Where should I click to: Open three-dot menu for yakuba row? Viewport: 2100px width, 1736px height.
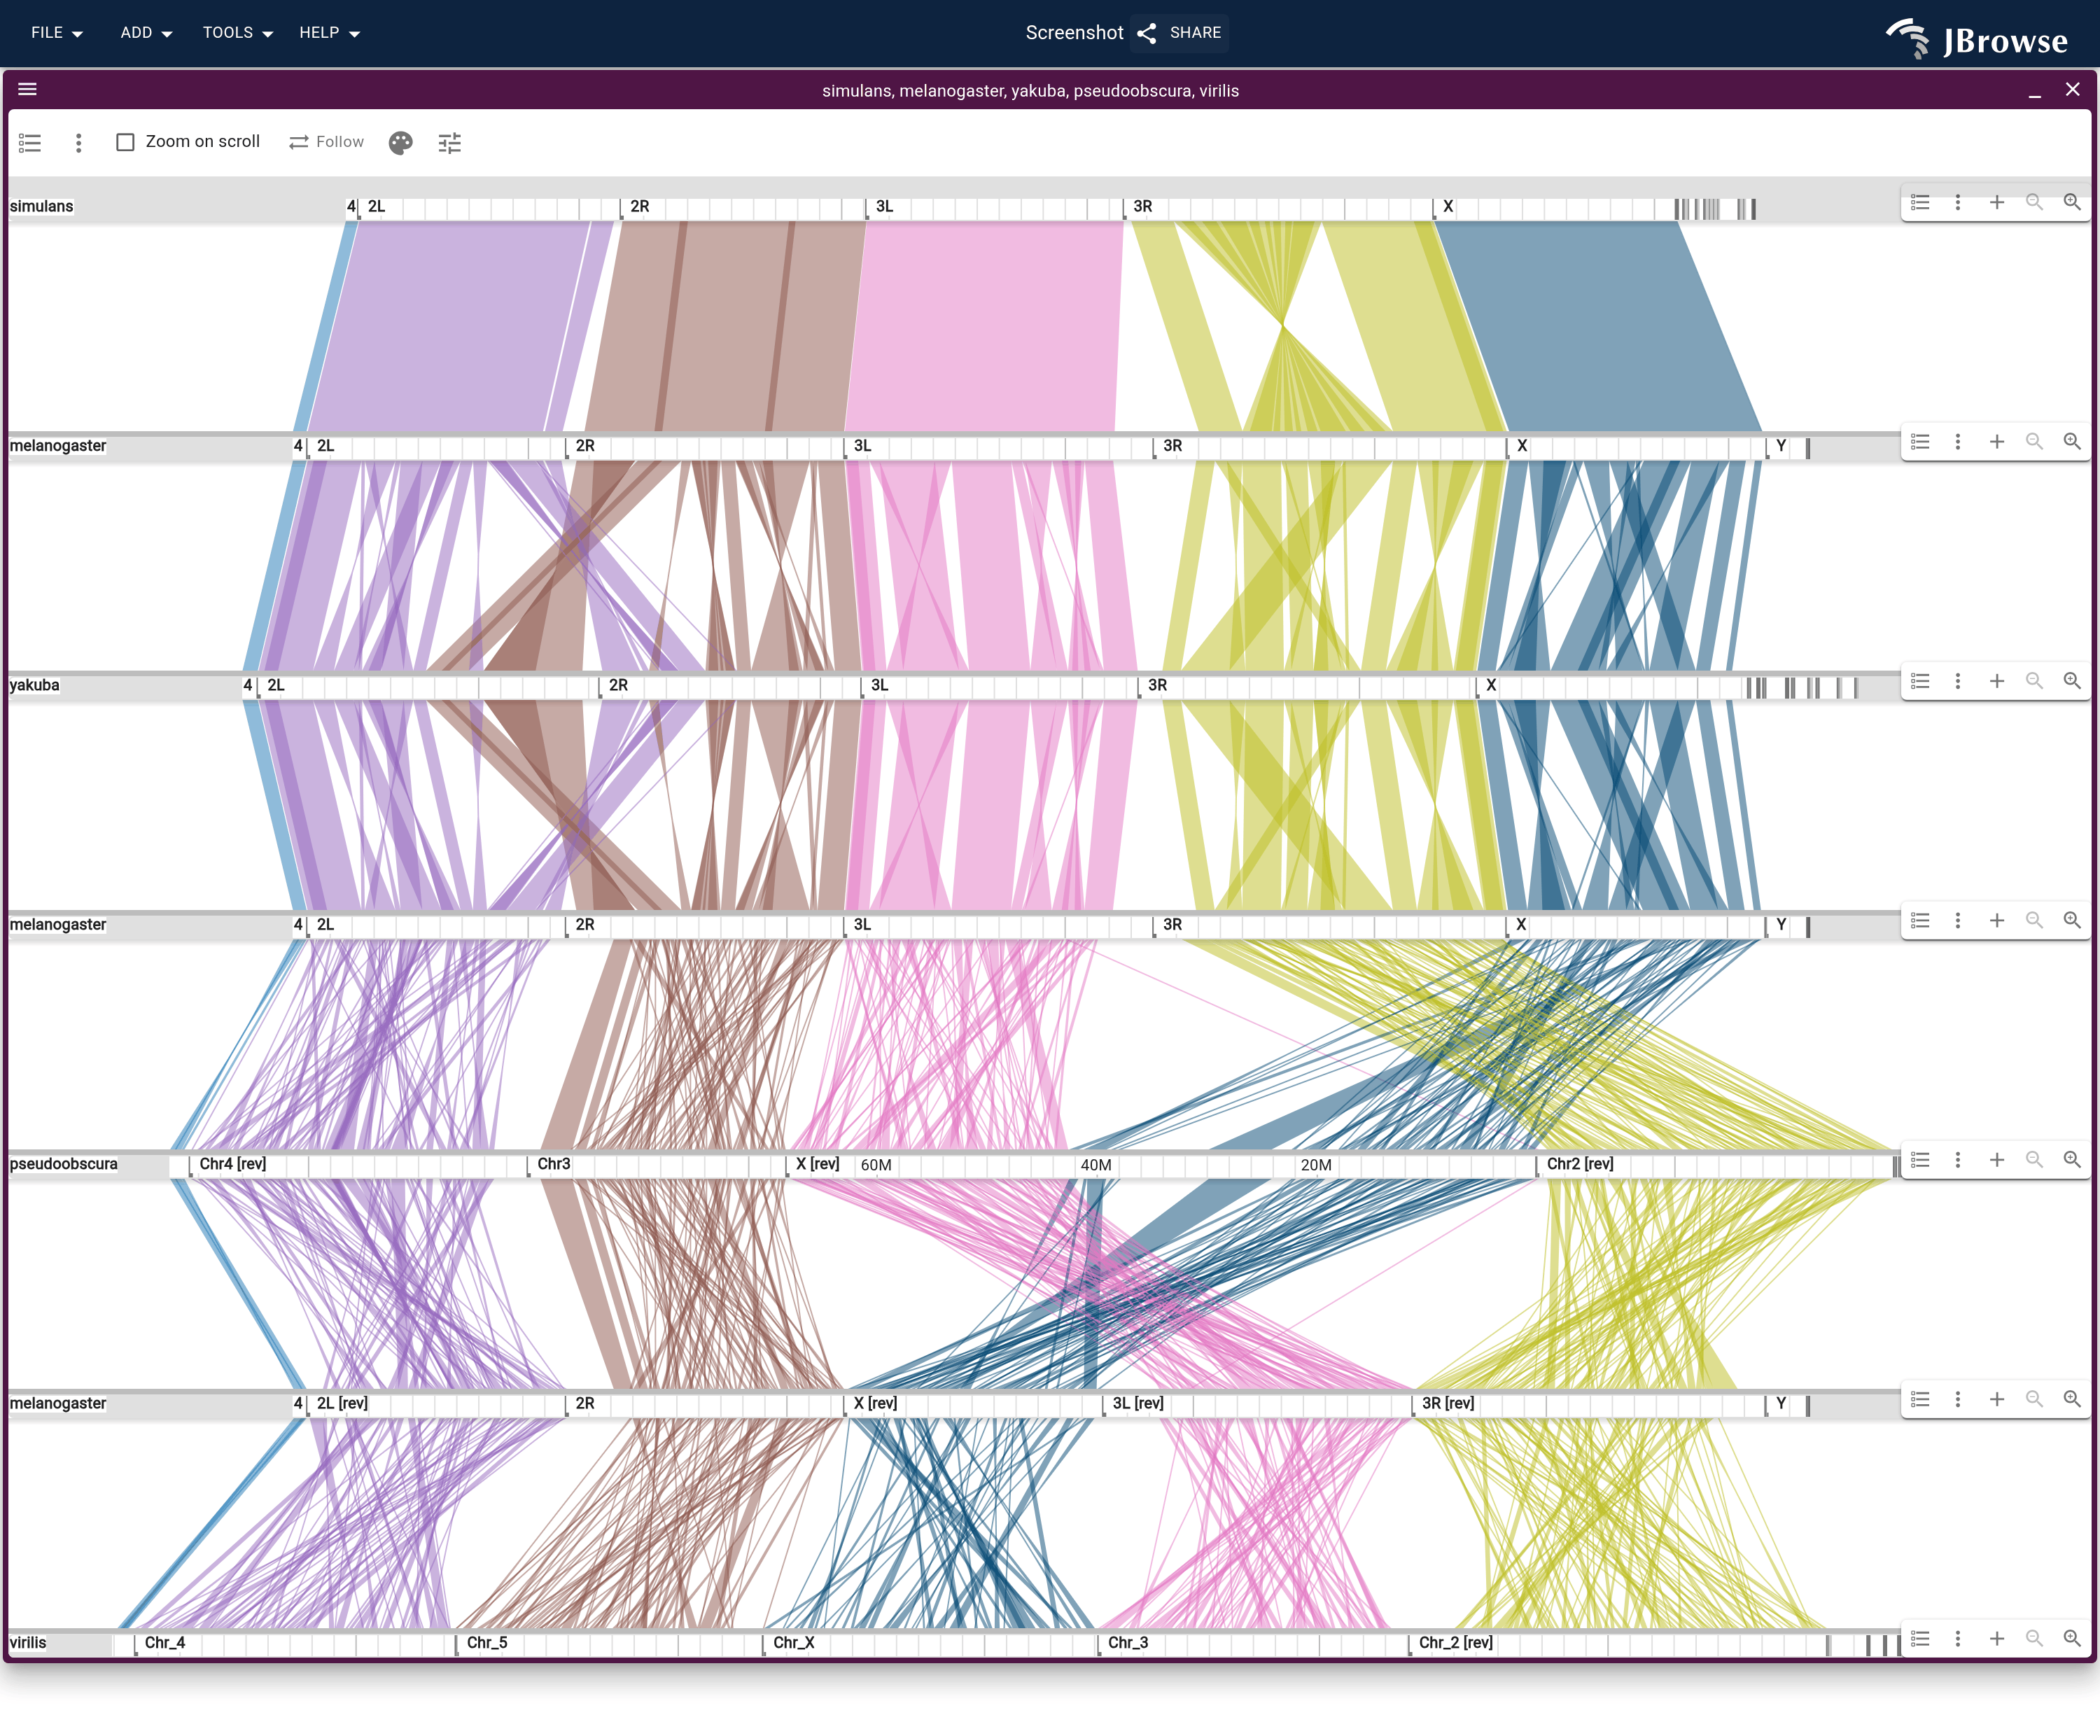1958,682
